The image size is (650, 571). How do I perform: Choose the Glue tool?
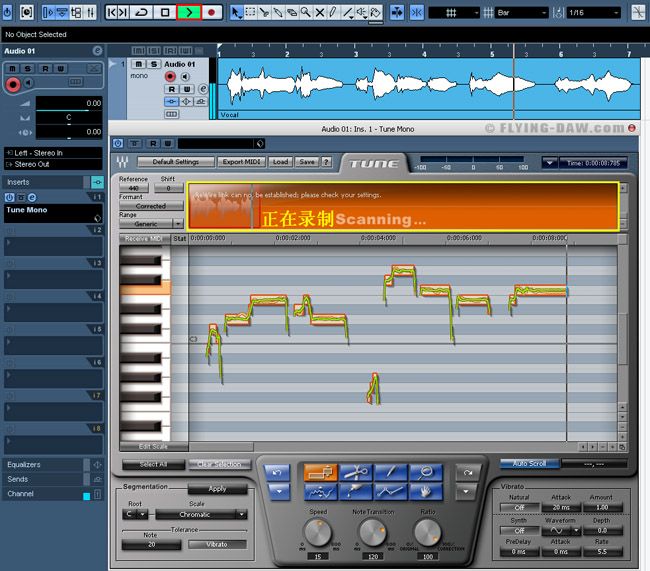(278, 12)
